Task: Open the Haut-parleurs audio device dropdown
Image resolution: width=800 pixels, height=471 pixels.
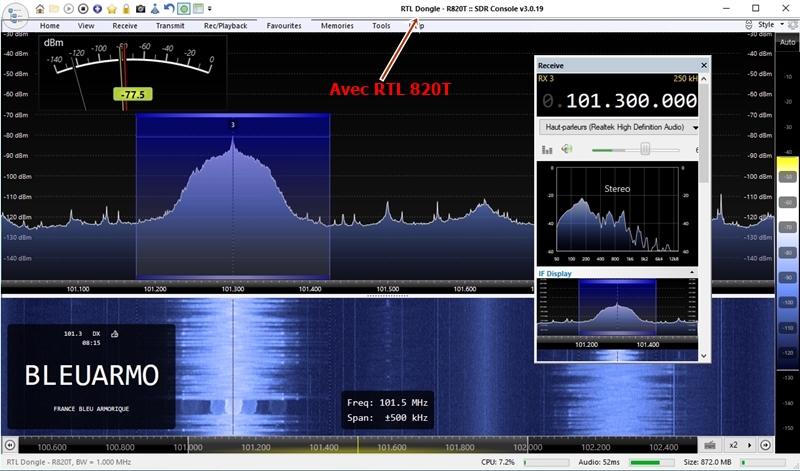Action: click(619, 127)
